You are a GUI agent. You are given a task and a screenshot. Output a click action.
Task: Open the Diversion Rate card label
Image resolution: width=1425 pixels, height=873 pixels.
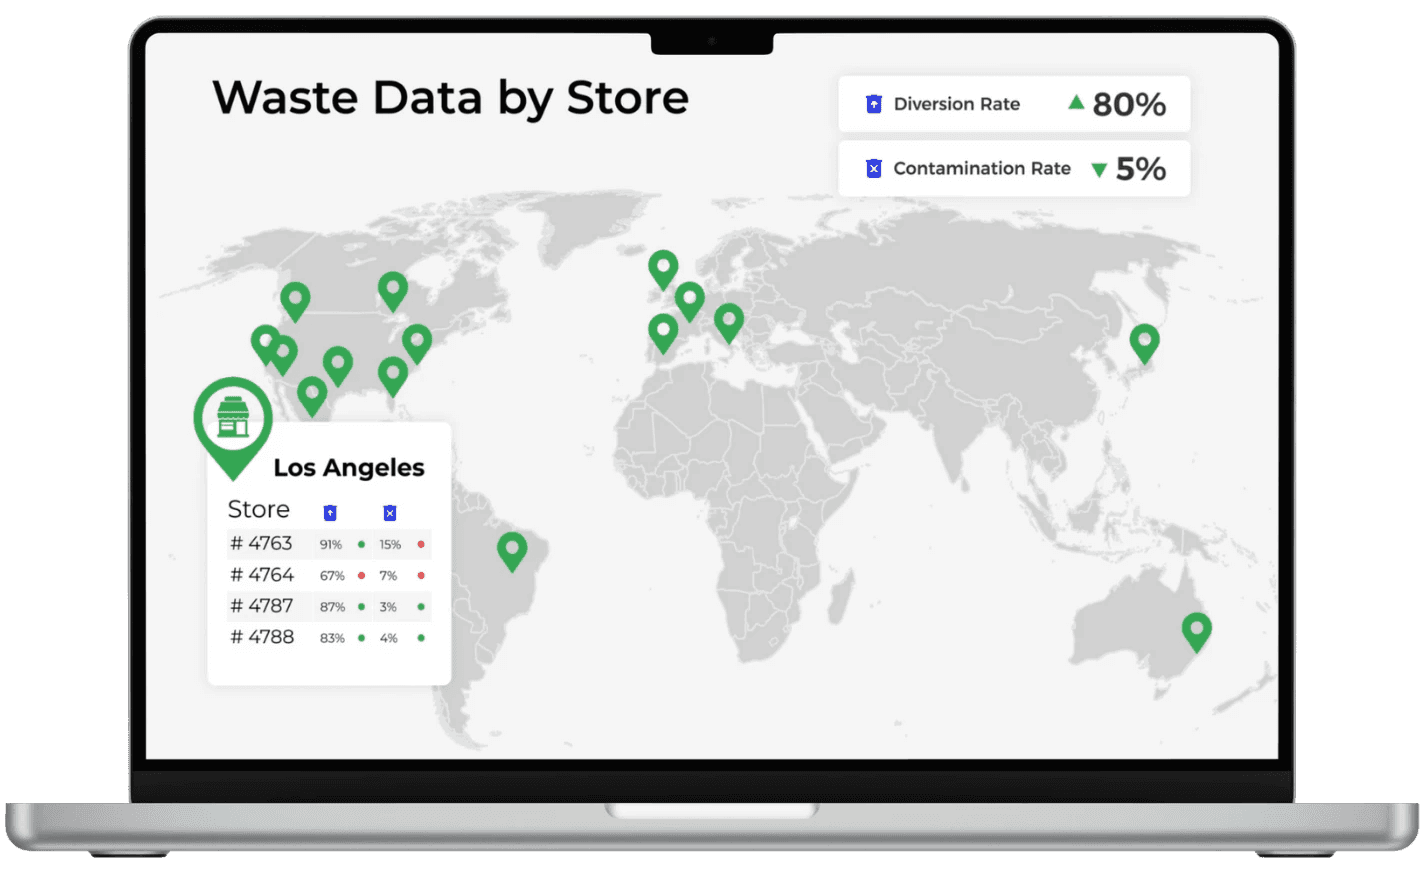957,104
